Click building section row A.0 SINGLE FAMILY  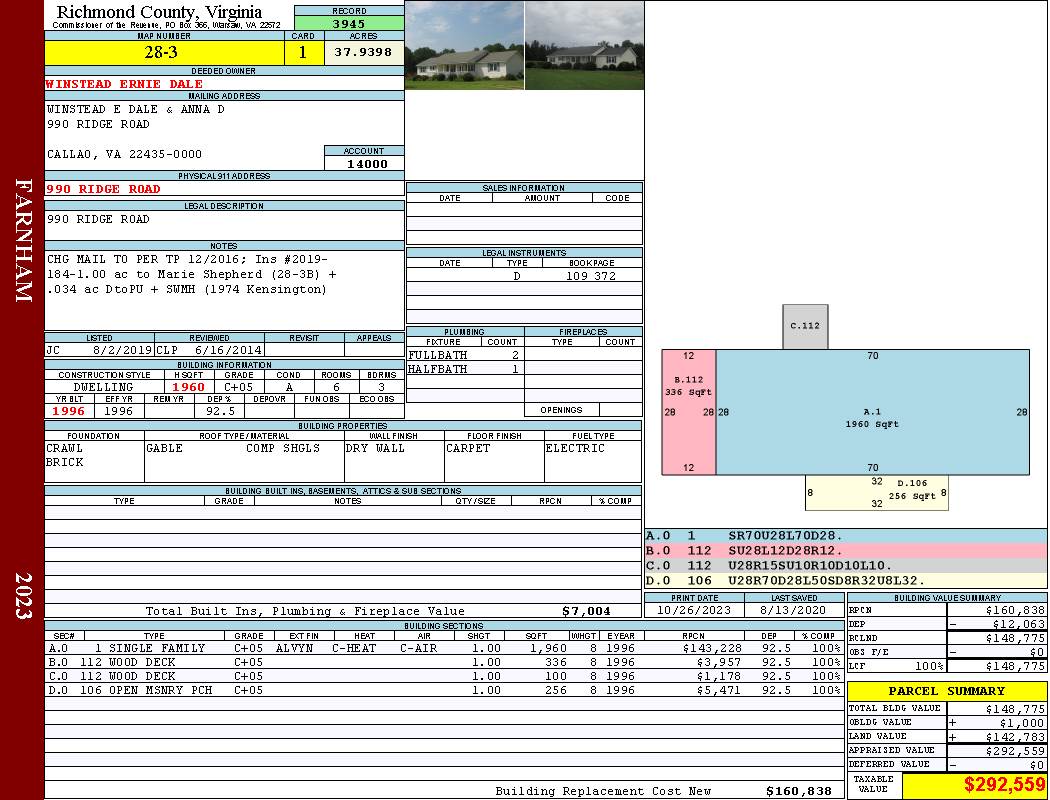click(x=443, y=648)
